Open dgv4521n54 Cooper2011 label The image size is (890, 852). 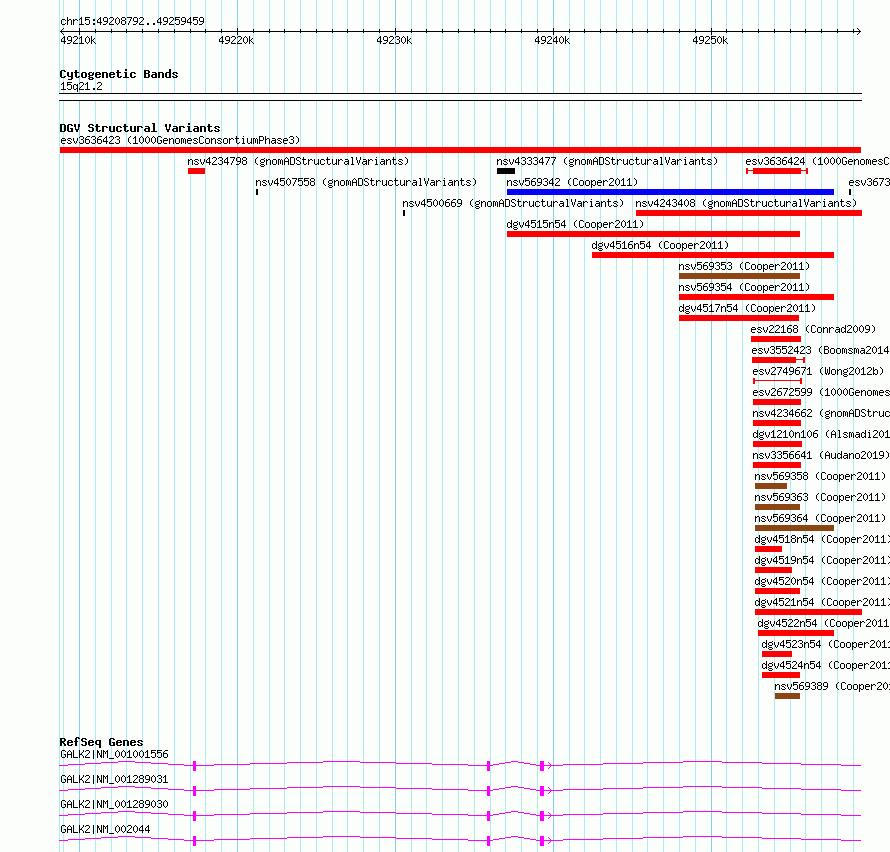point(822,602)
